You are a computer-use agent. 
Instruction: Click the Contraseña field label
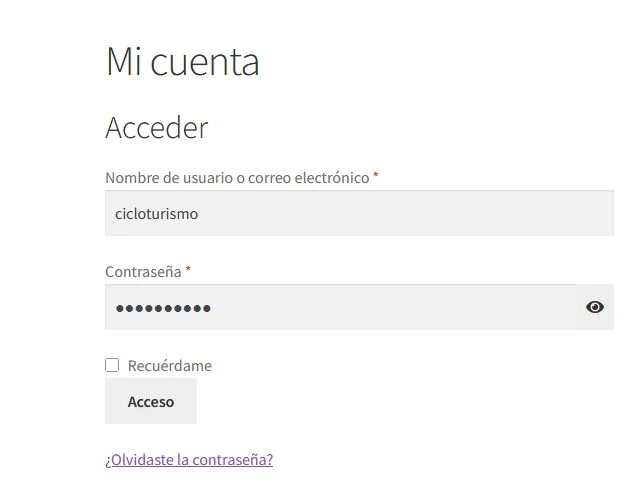pyautogui.click(x=143, y=272)
